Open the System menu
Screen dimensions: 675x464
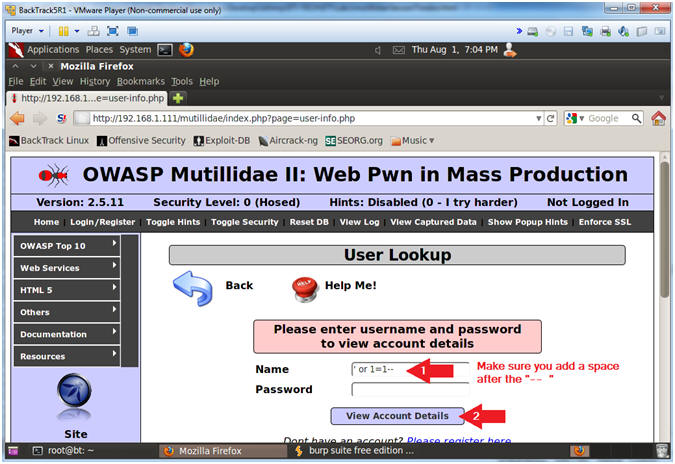tap(135, 50)
